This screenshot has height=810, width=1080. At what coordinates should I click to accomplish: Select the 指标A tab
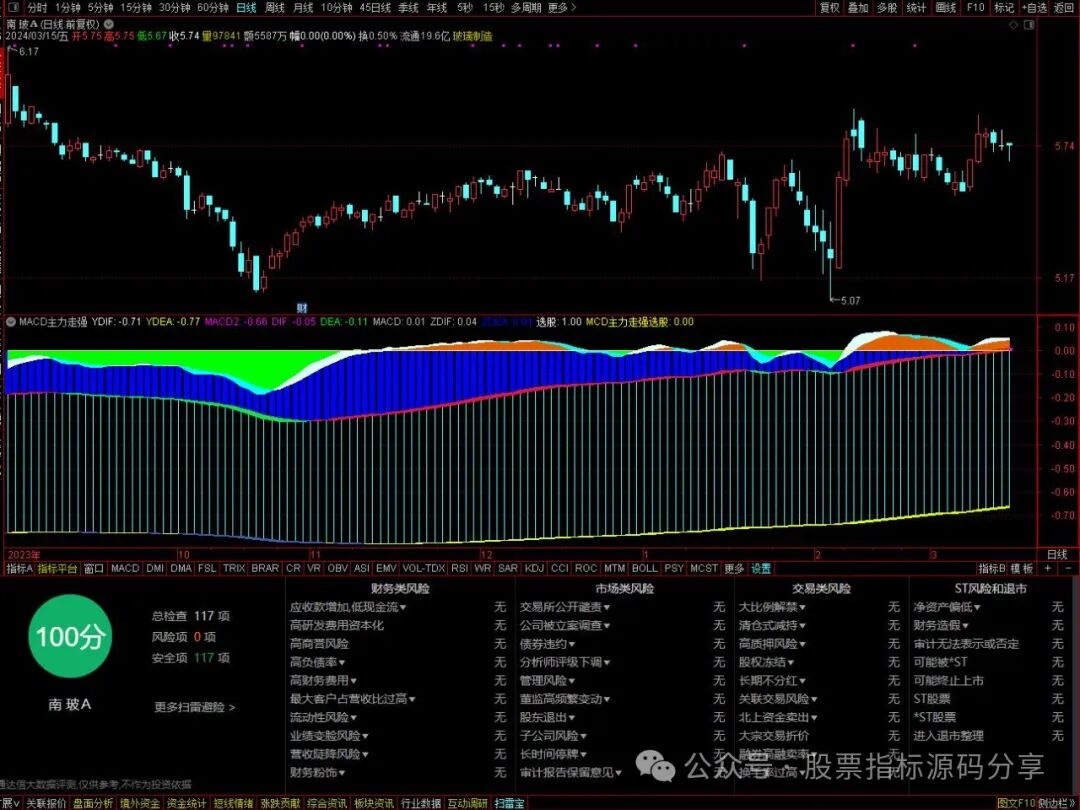[19, 568]
